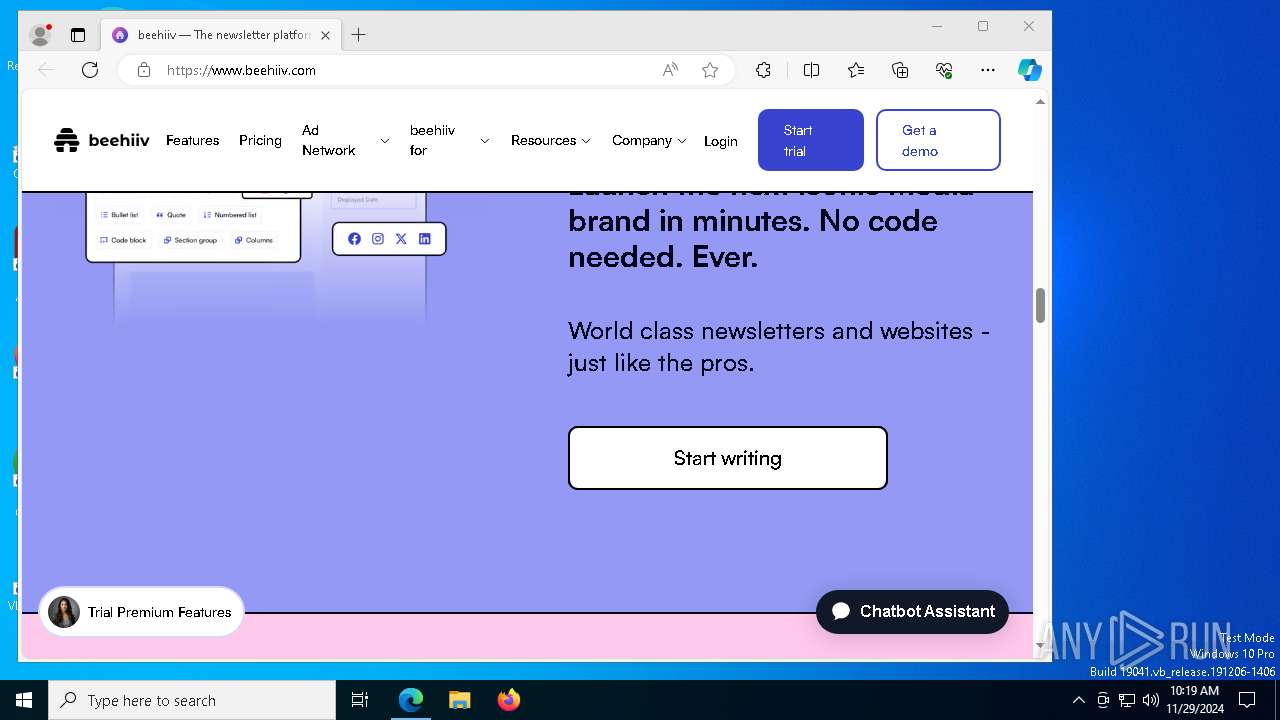Open Edge Settings and more menu
1280x720 pixels.
(988, 70)
